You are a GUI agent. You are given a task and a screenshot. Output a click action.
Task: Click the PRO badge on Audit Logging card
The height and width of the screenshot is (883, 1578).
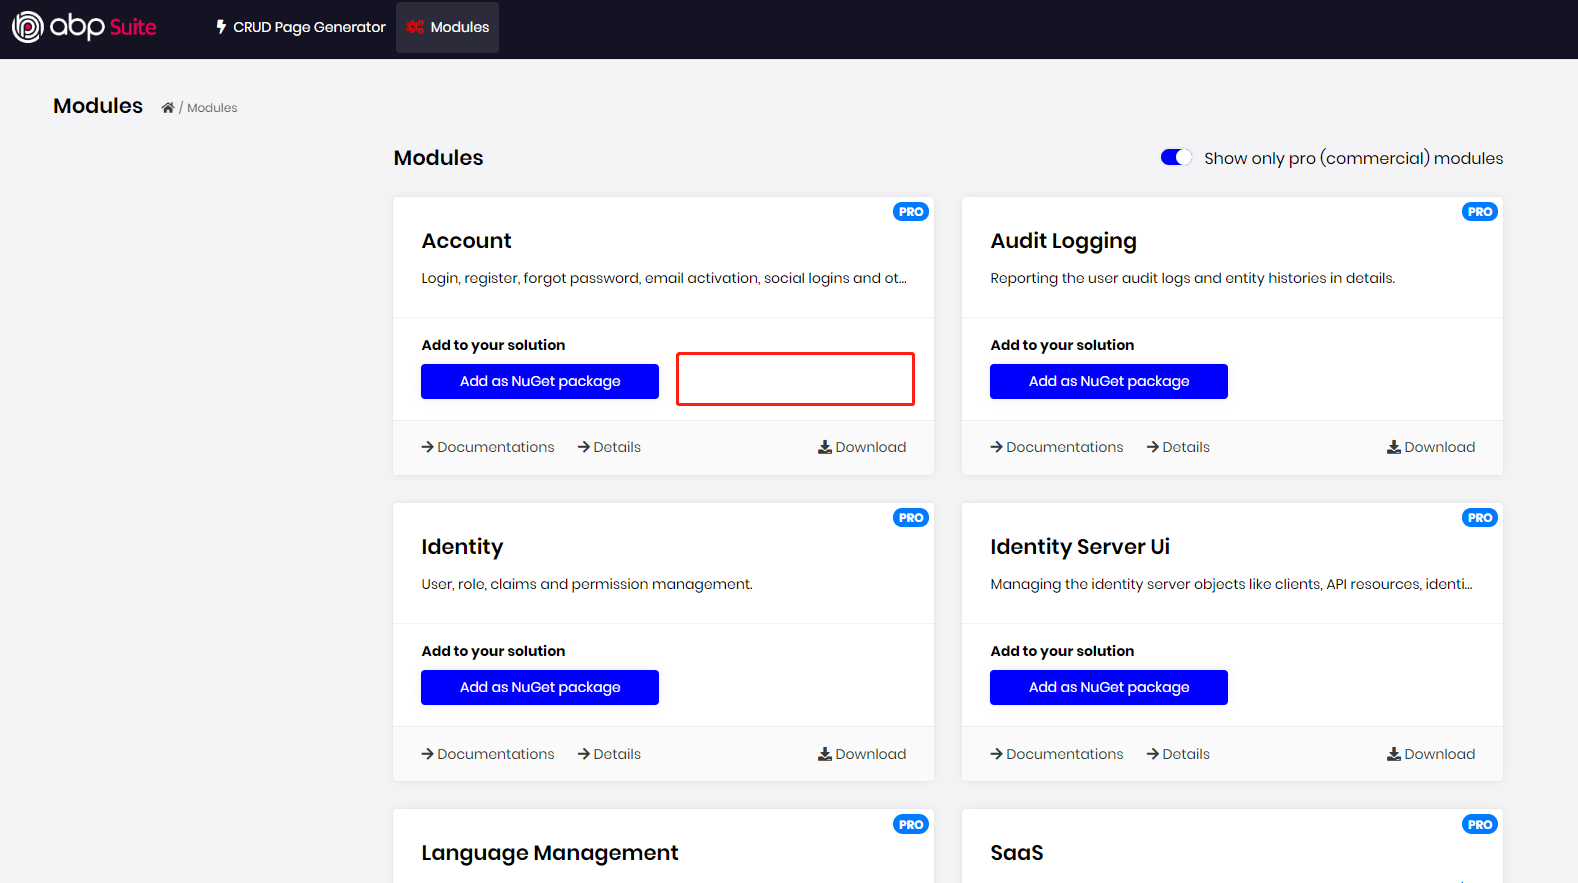click(x=1479, y=212)
